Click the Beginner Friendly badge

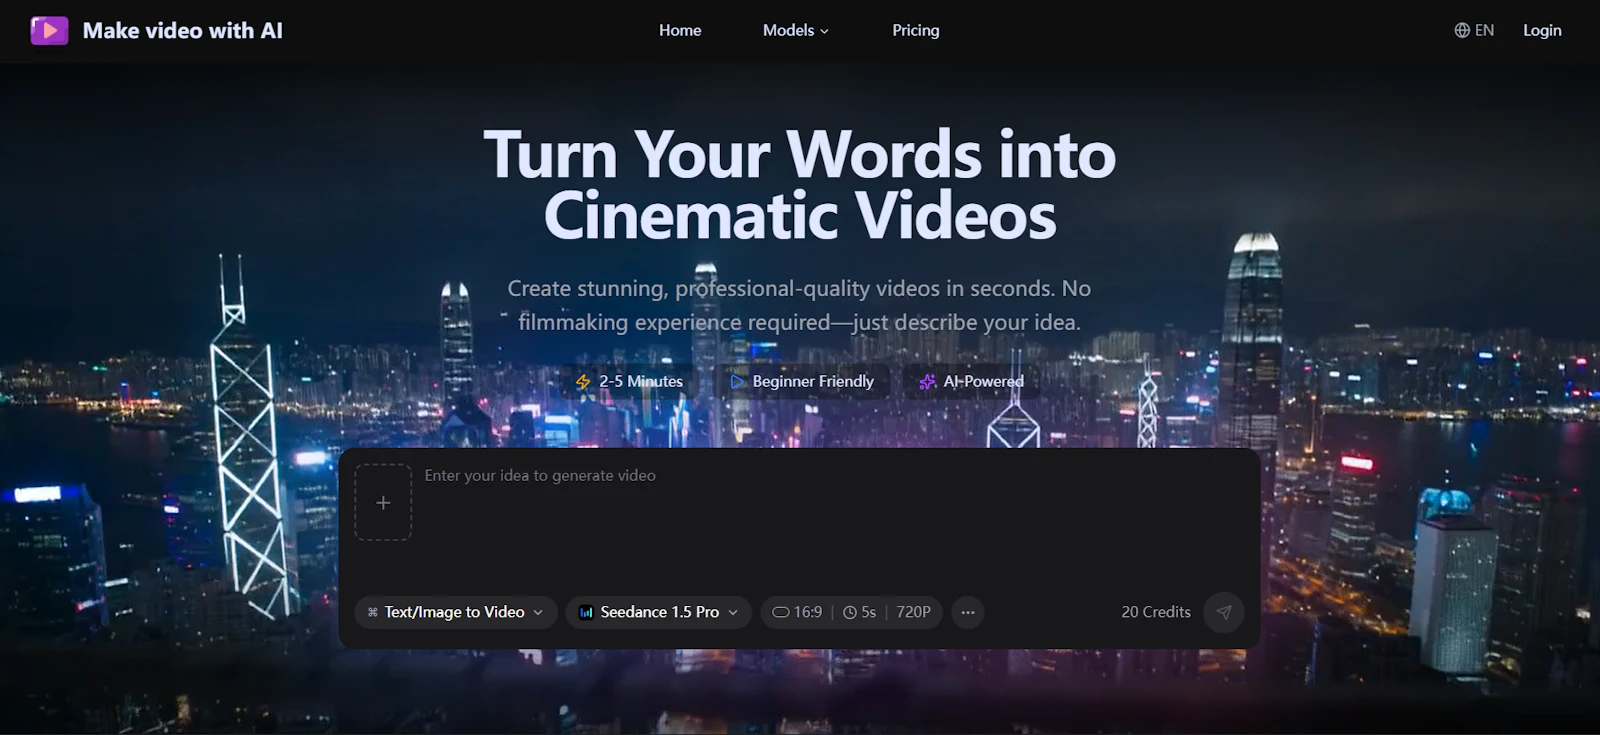coord(802,381)
